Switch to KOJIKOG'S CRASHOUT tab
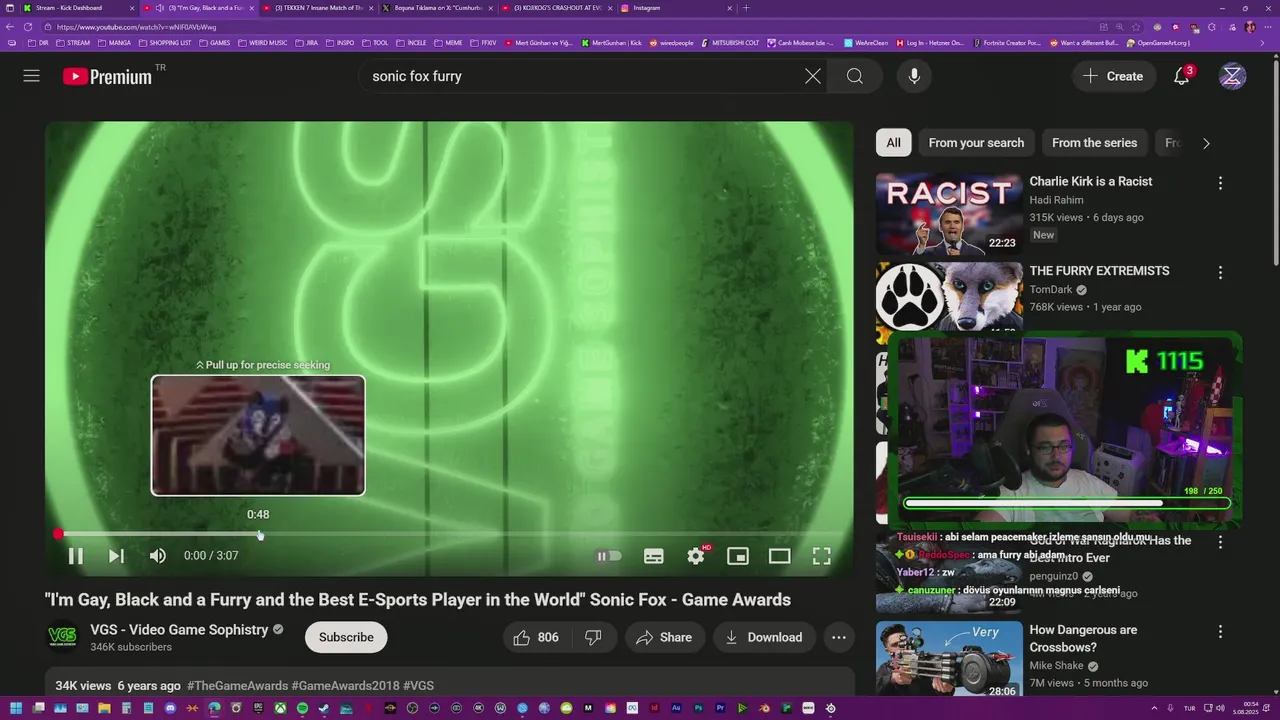This screenshot has width=1280, height=720. tap(556, 8)
